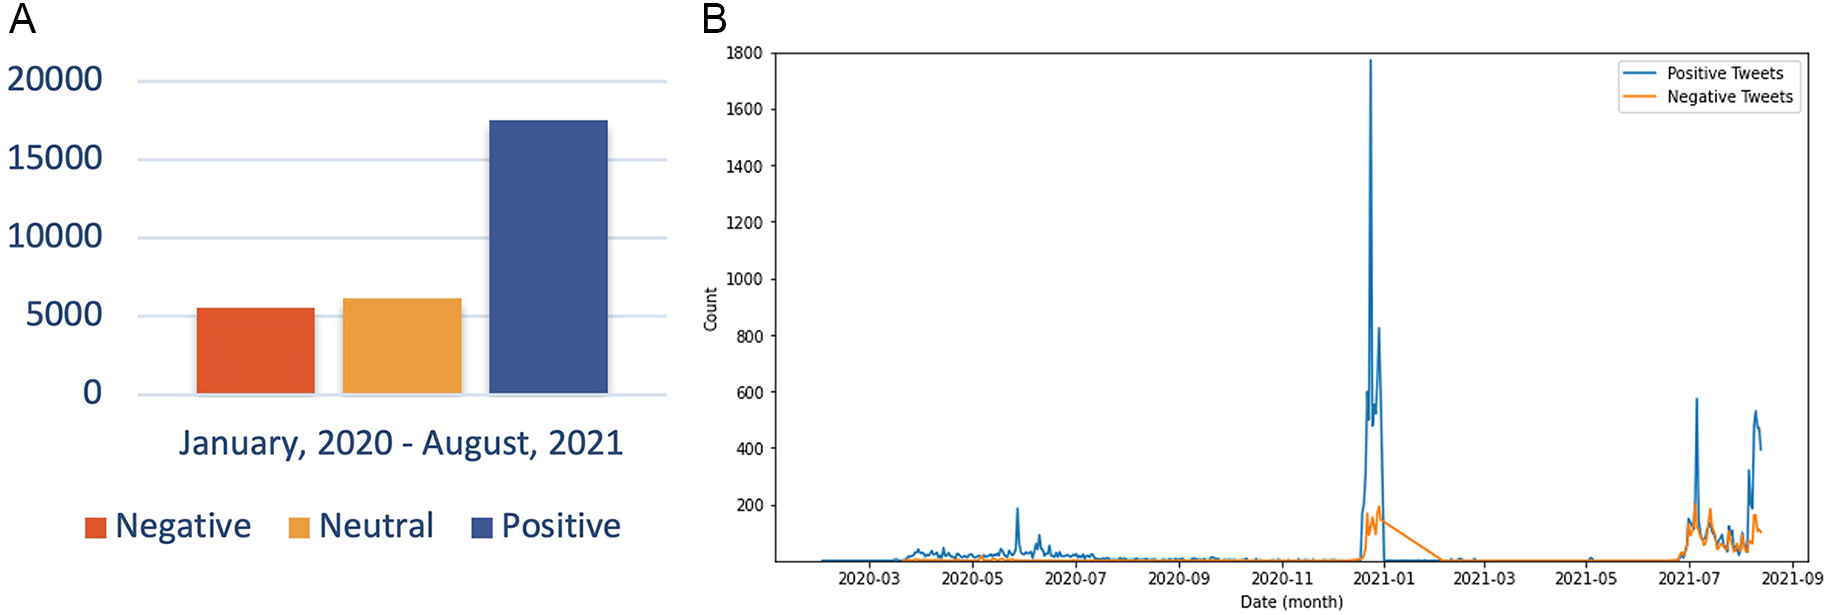
Task: Click the blue Positive legend swatch
Action: click(482, 527)
